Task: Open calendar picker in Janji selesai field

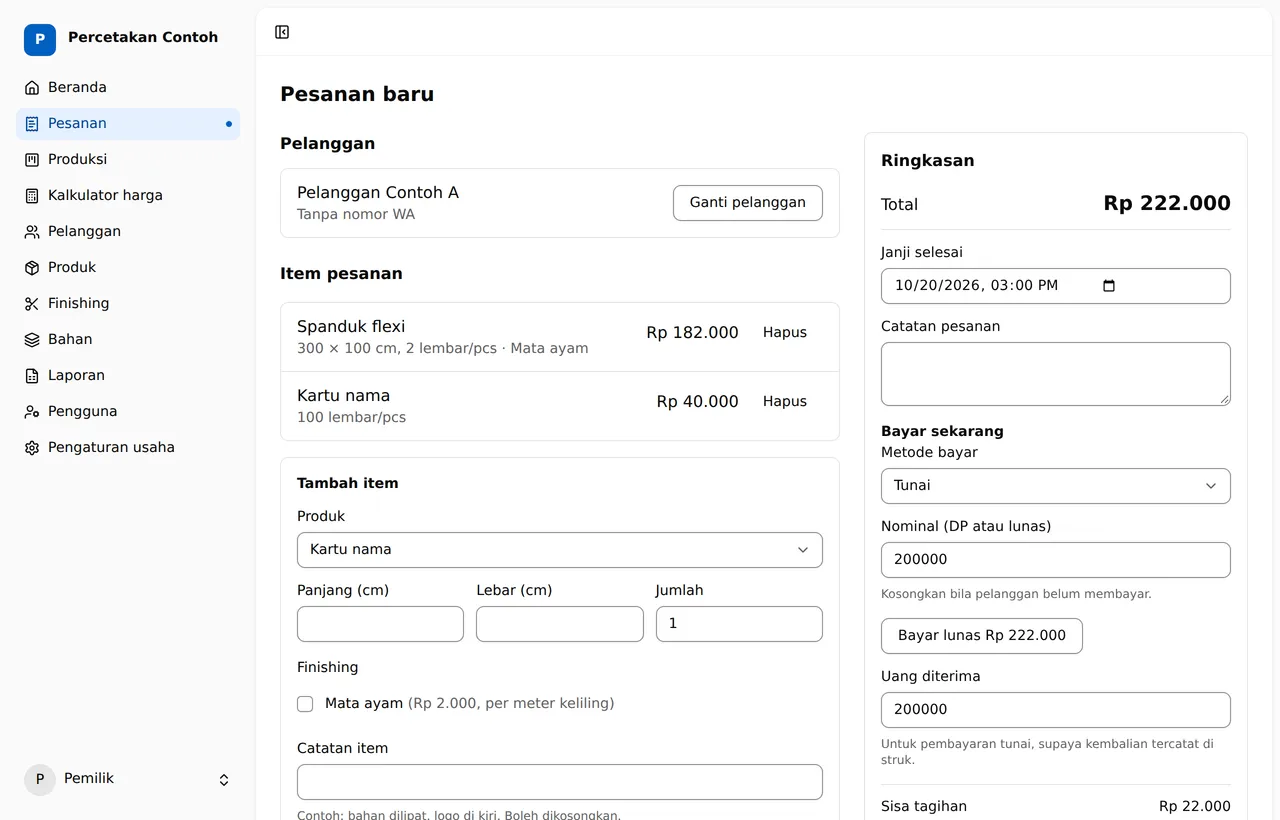Action: [x=1108, y=286]
